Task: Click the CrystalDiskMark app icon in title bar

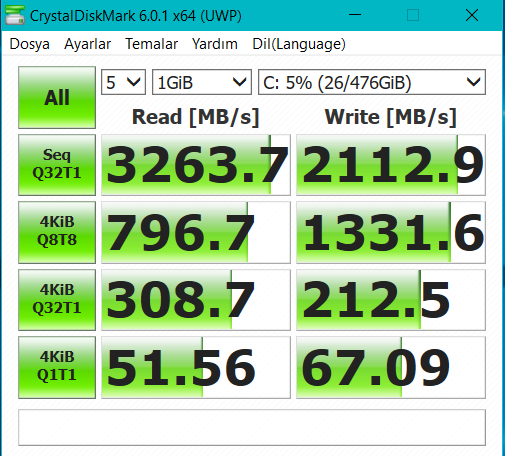Action: click(x=15, y=15)
